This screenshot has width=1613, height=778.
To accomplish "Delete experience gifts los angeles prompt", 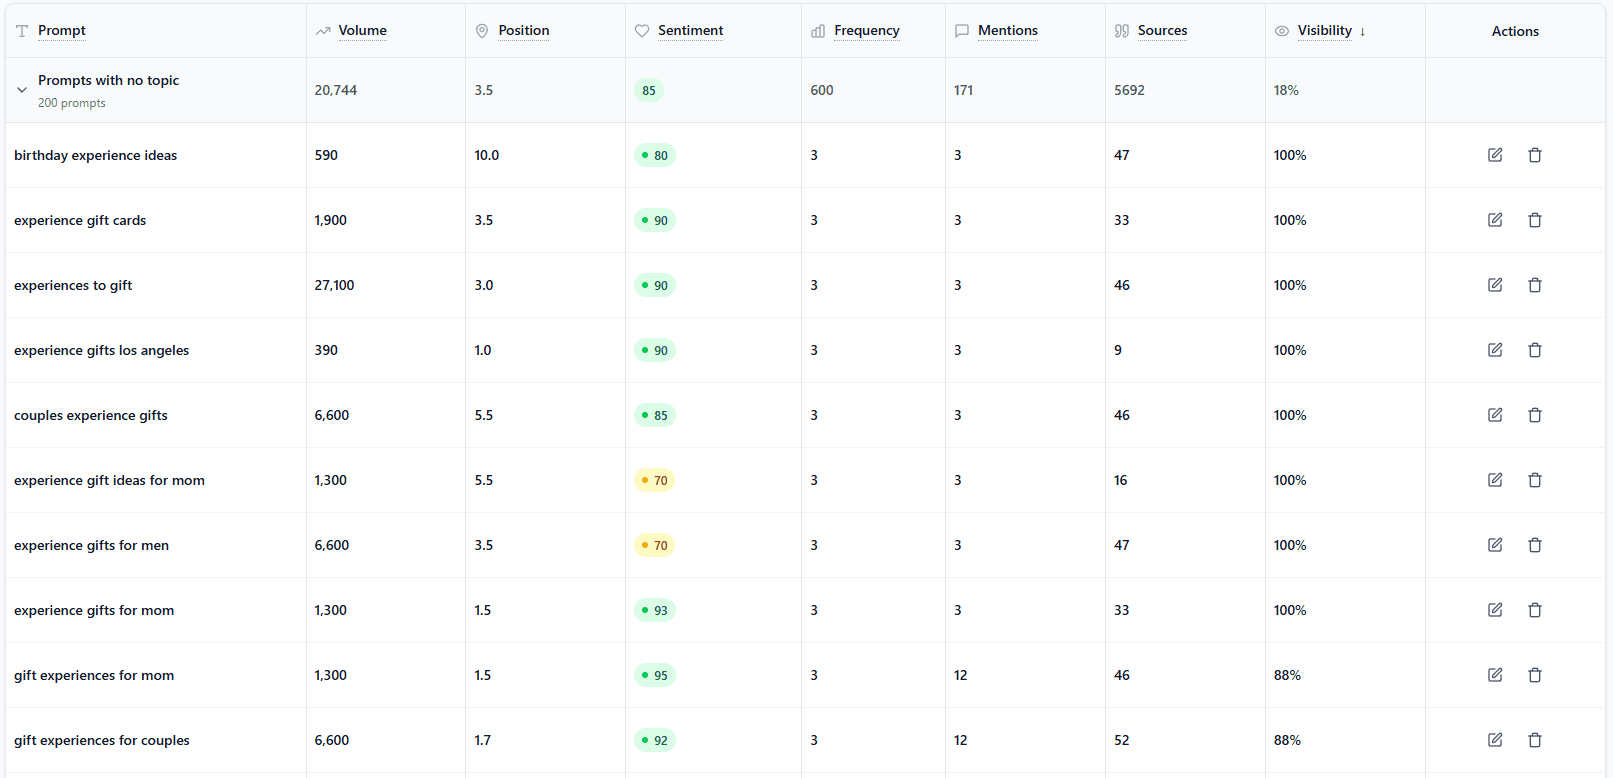I will click(x=1535, y=350).
